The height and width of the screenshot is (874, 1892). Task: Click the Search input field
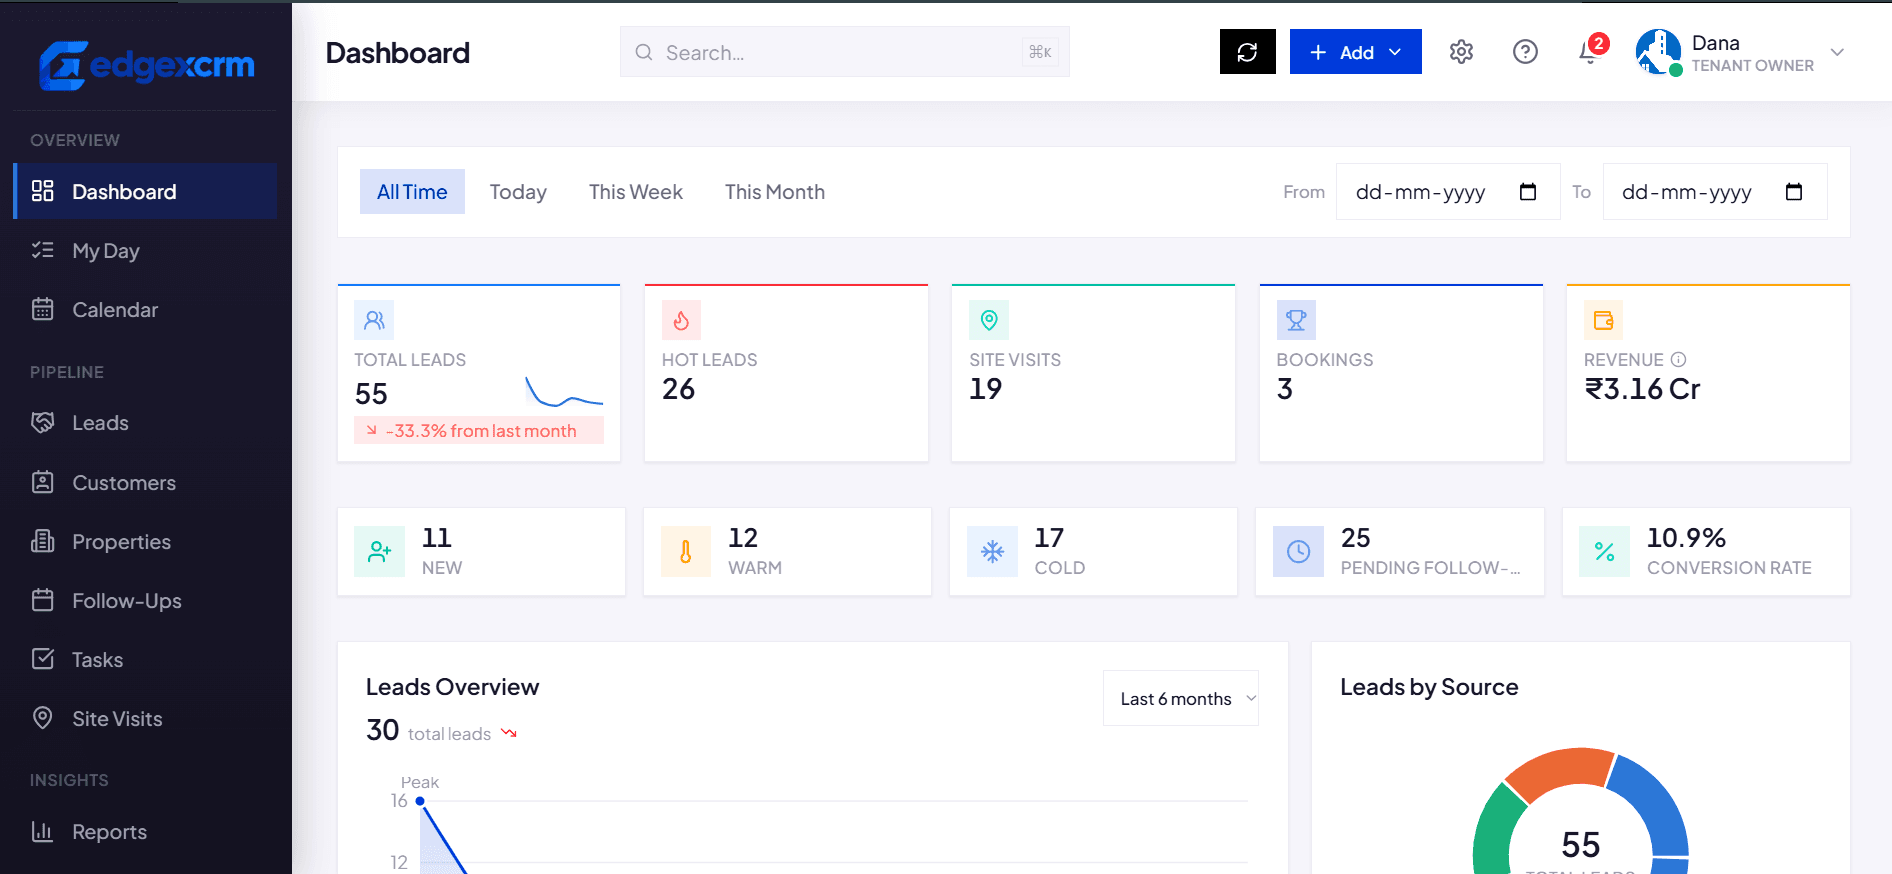(x=845, y=52)
